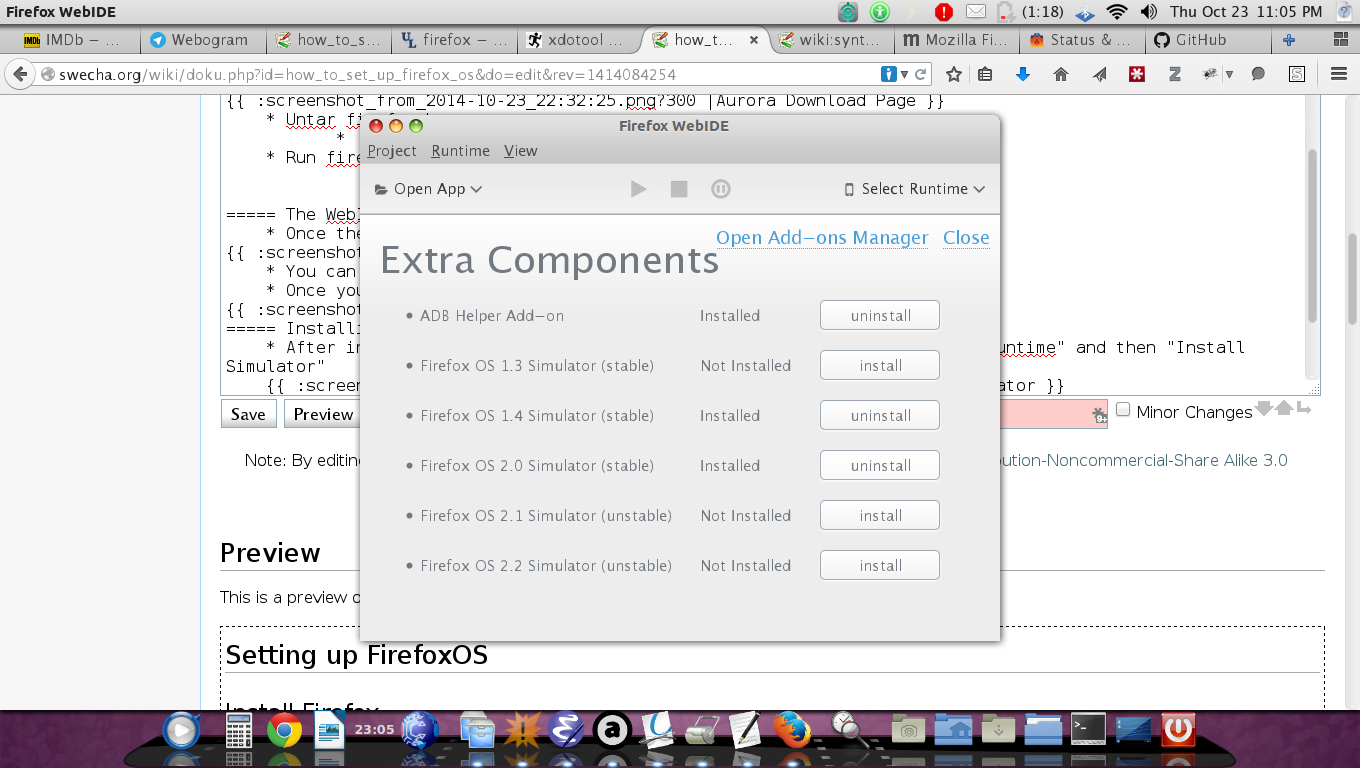Launch Google Chrome from the dock
This screenshot has height=768, width=1360.
point(284,732)
